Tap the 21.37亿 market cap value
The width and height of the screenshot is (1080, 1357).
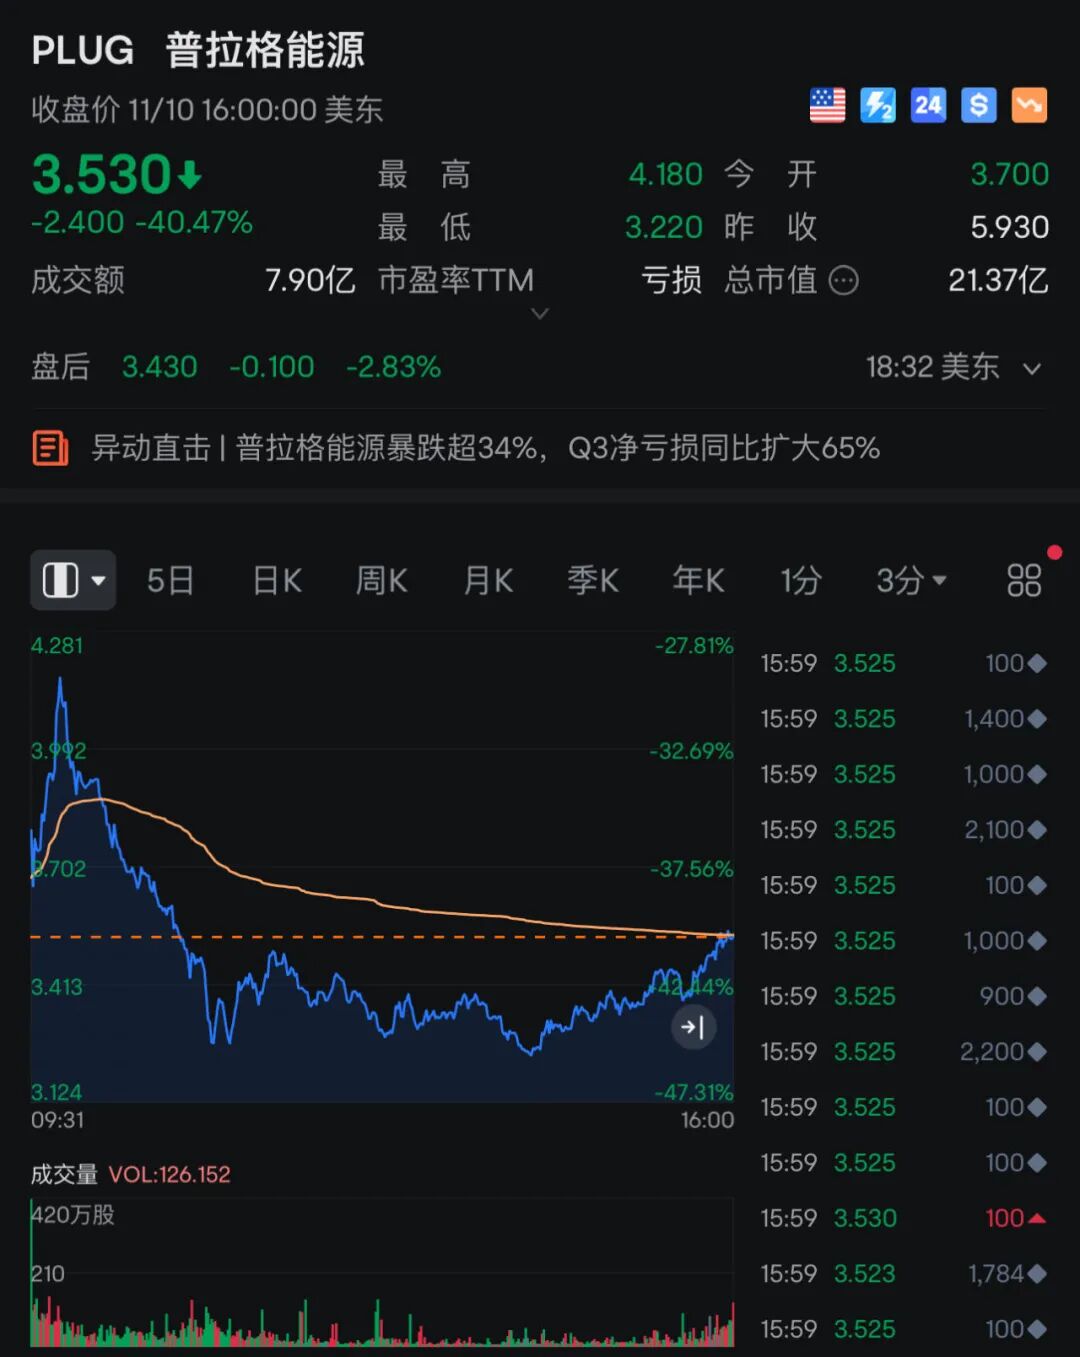pyautogui.click(x=998, y=281)
